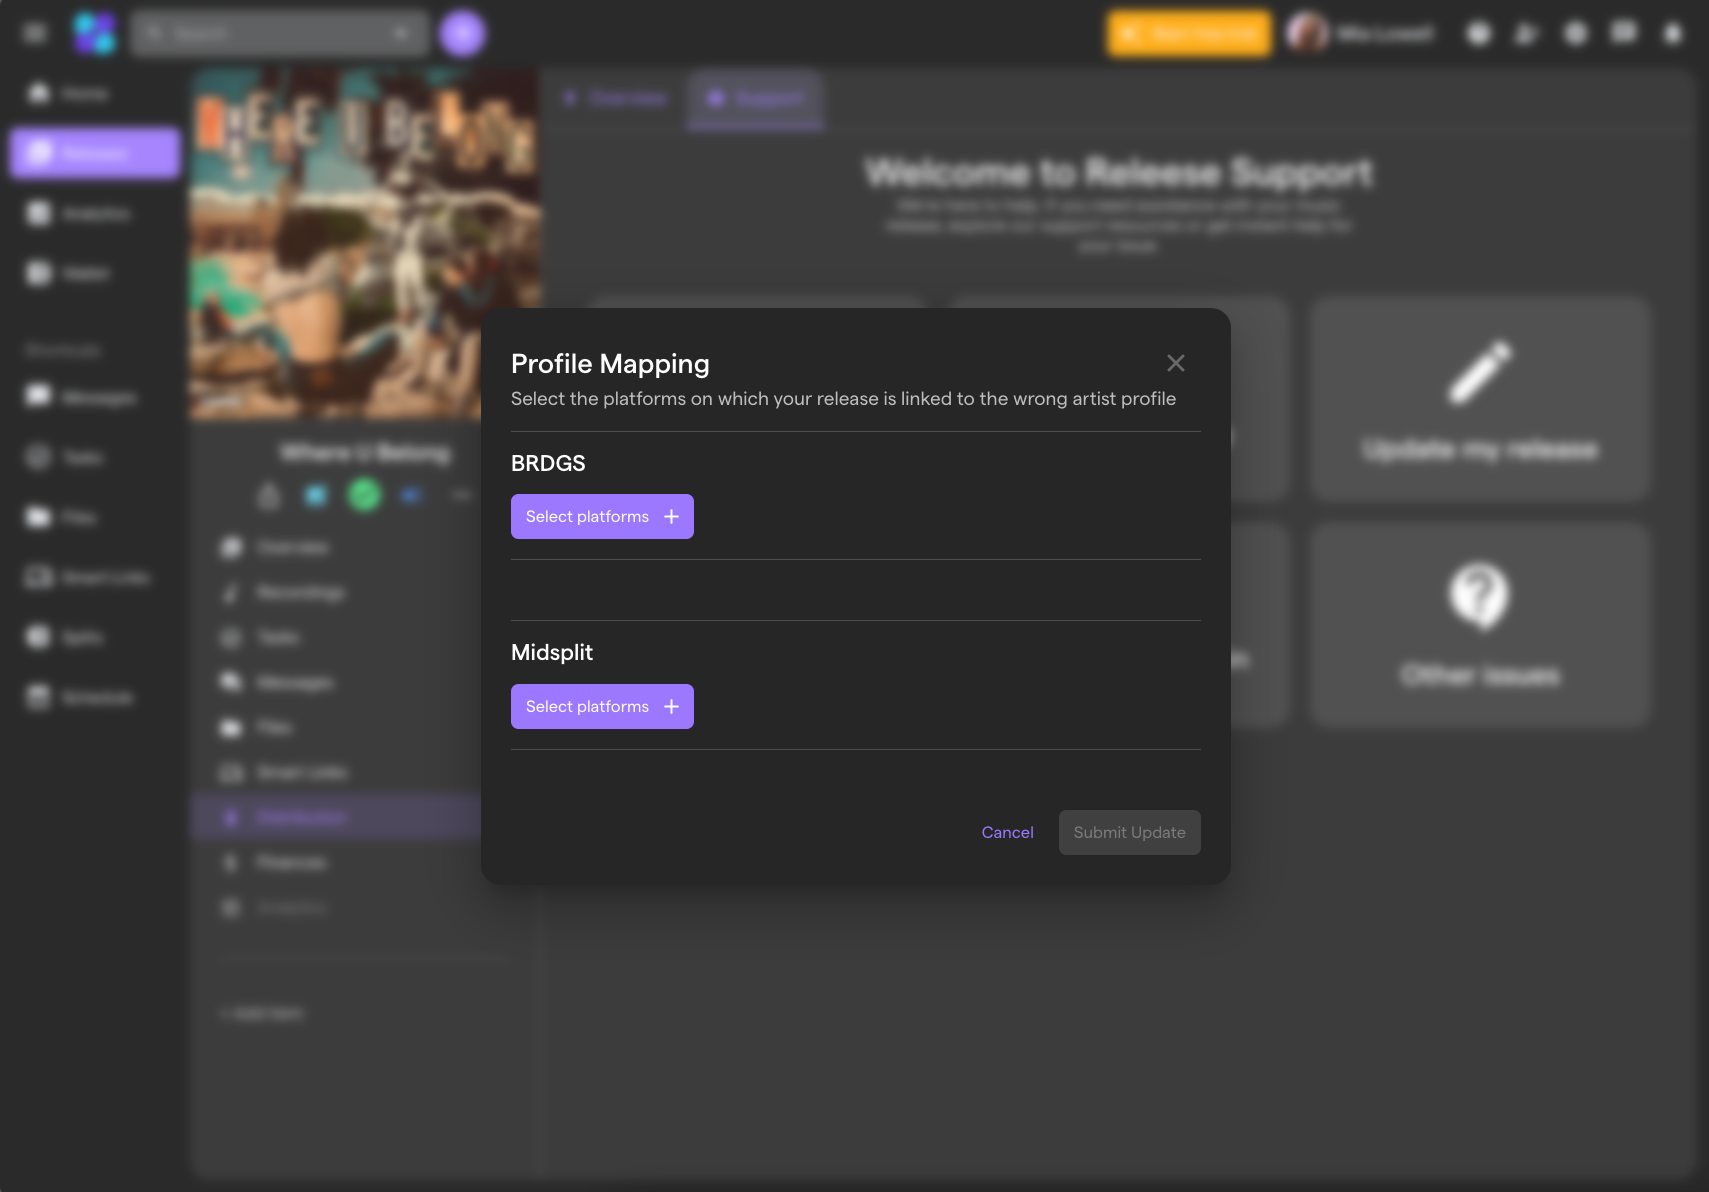This screenshot has height=1192, width=1709.
Task: Open the Other issues question mark card
Action: (x=1479, y=624)
